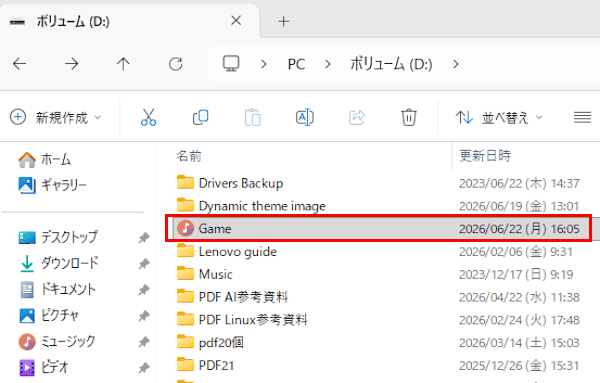
Task: Click the date 2026/06/19 (金) 13:01
Action: pos(519,206)
